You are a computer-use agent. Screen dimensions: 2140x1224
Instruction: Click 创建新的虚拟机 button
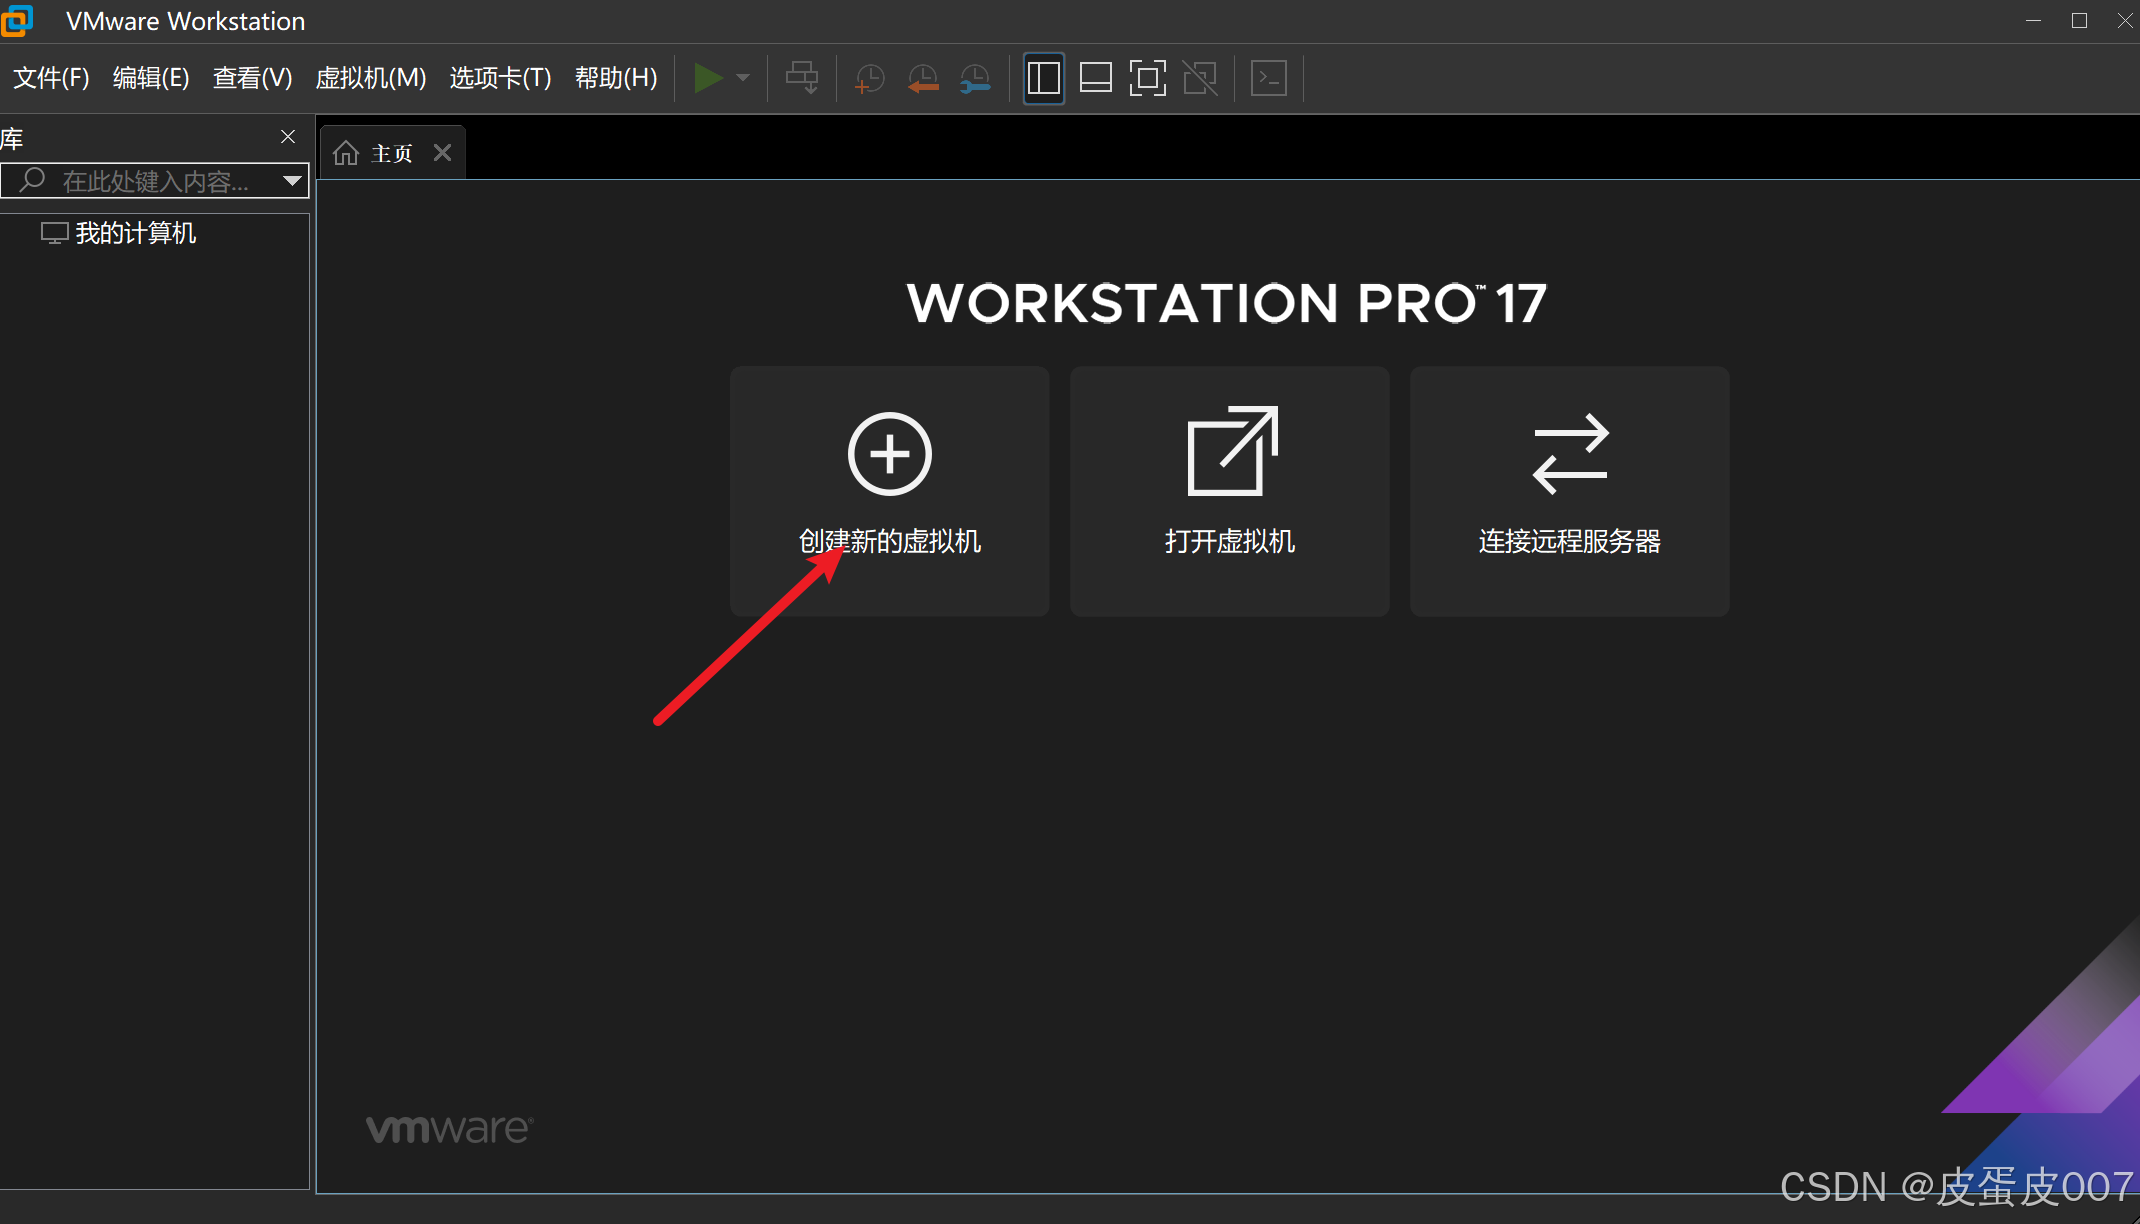889,490
